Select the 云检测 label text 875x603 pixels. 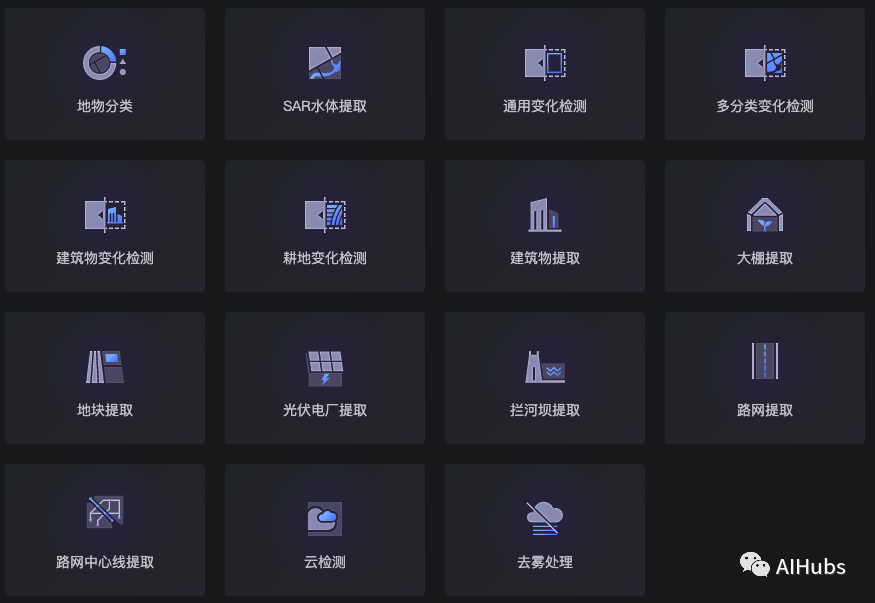[x=324, y=562]
